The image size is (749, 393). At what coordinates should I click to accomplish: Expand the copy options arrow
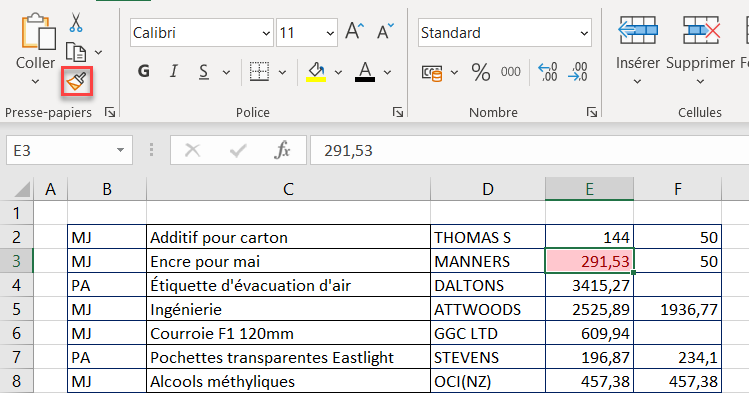98,52
